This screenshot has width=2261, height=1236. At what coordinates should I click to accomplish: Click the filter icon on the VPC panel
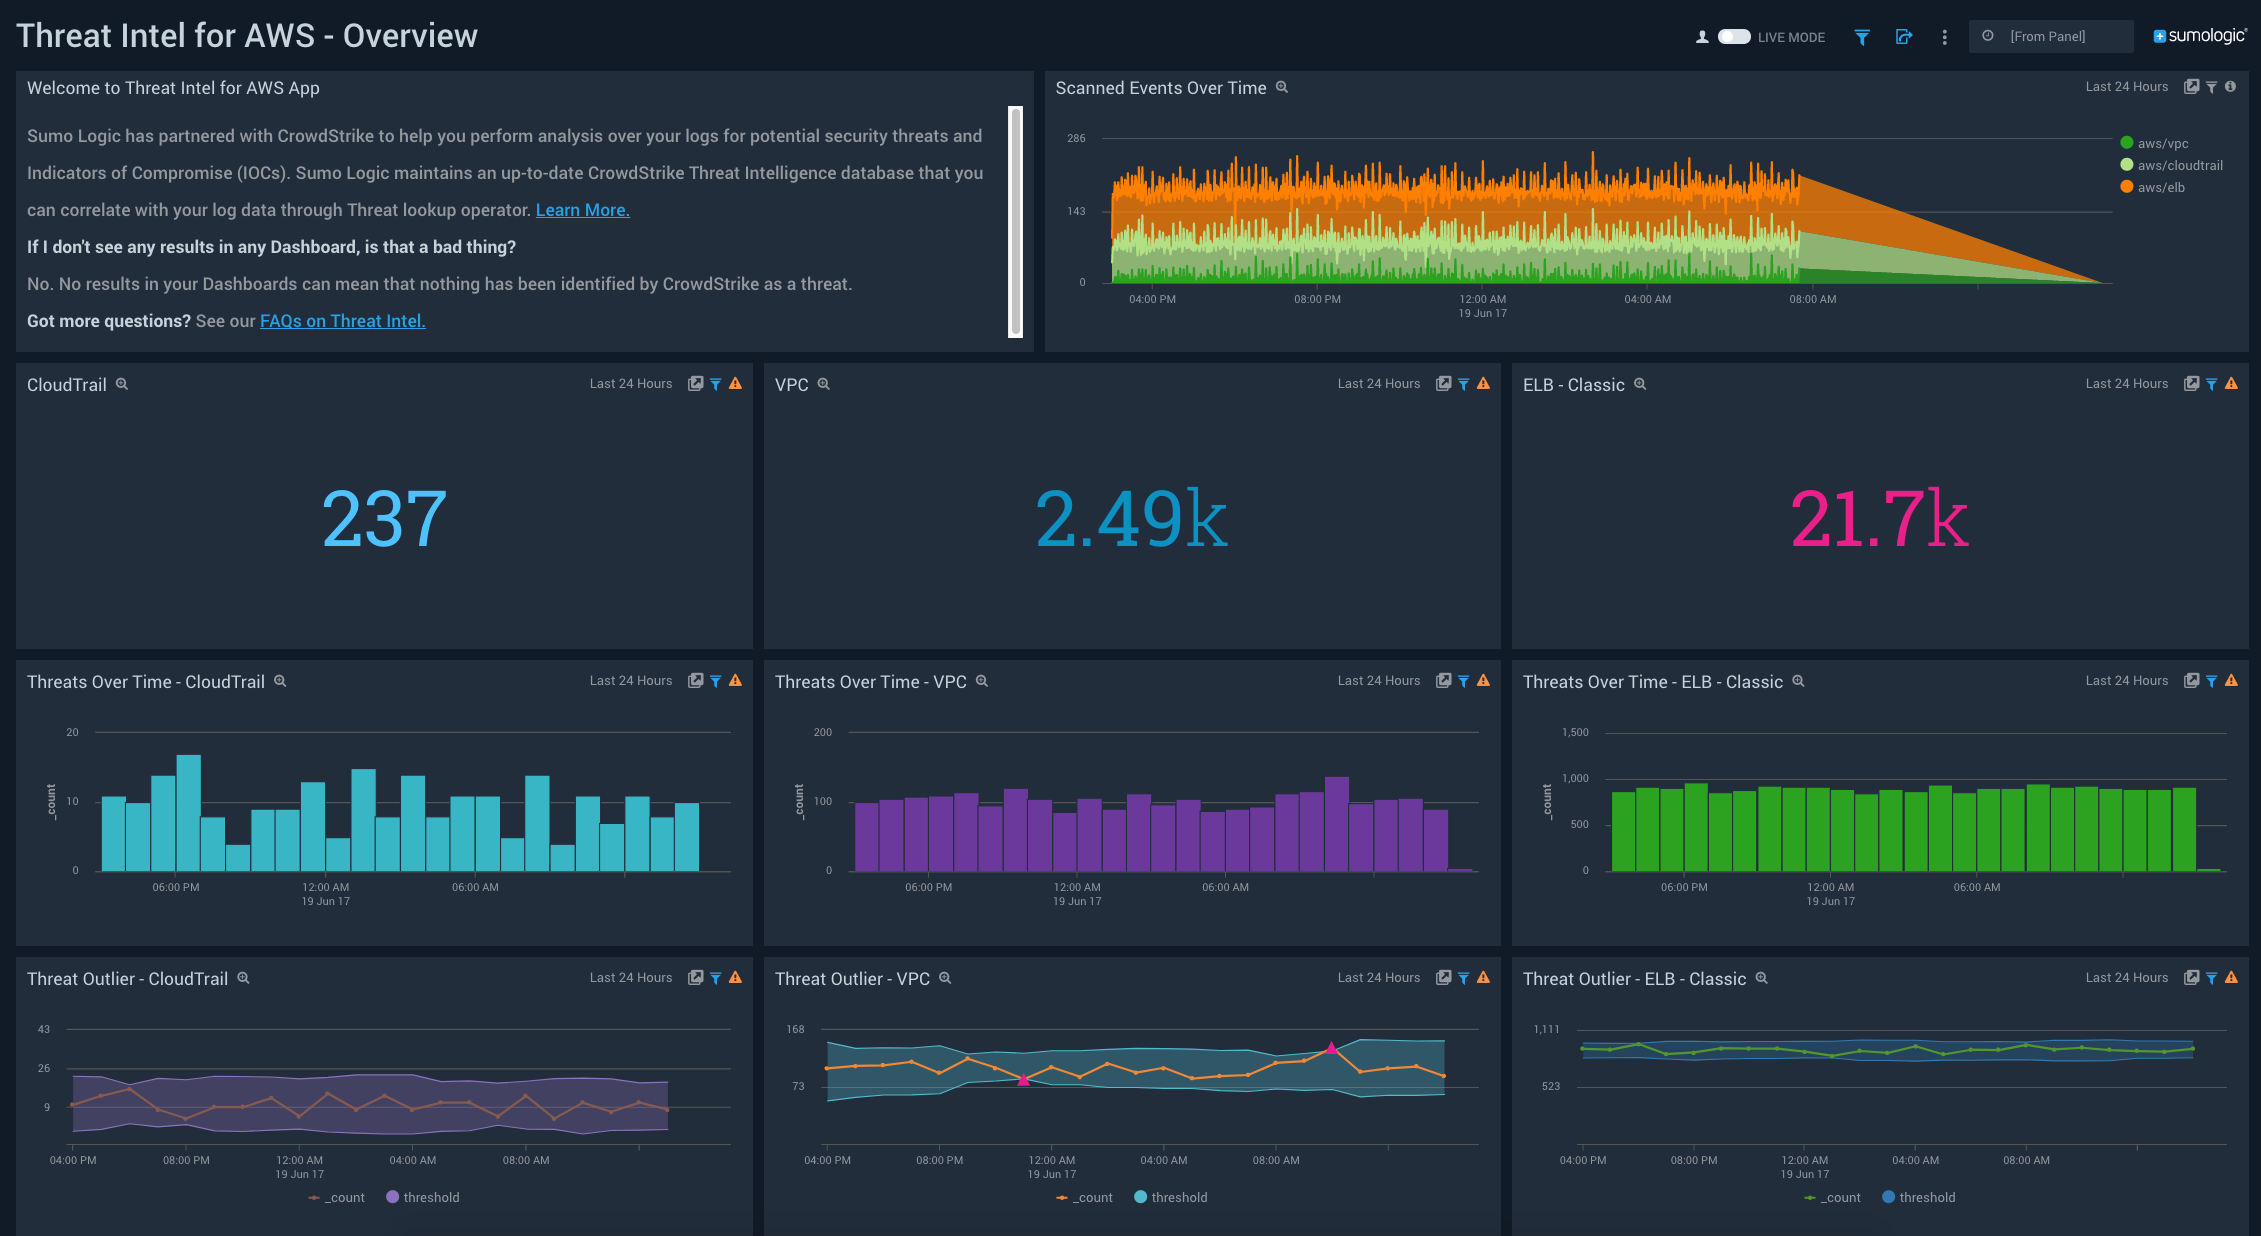click(x=1463, y=383)
